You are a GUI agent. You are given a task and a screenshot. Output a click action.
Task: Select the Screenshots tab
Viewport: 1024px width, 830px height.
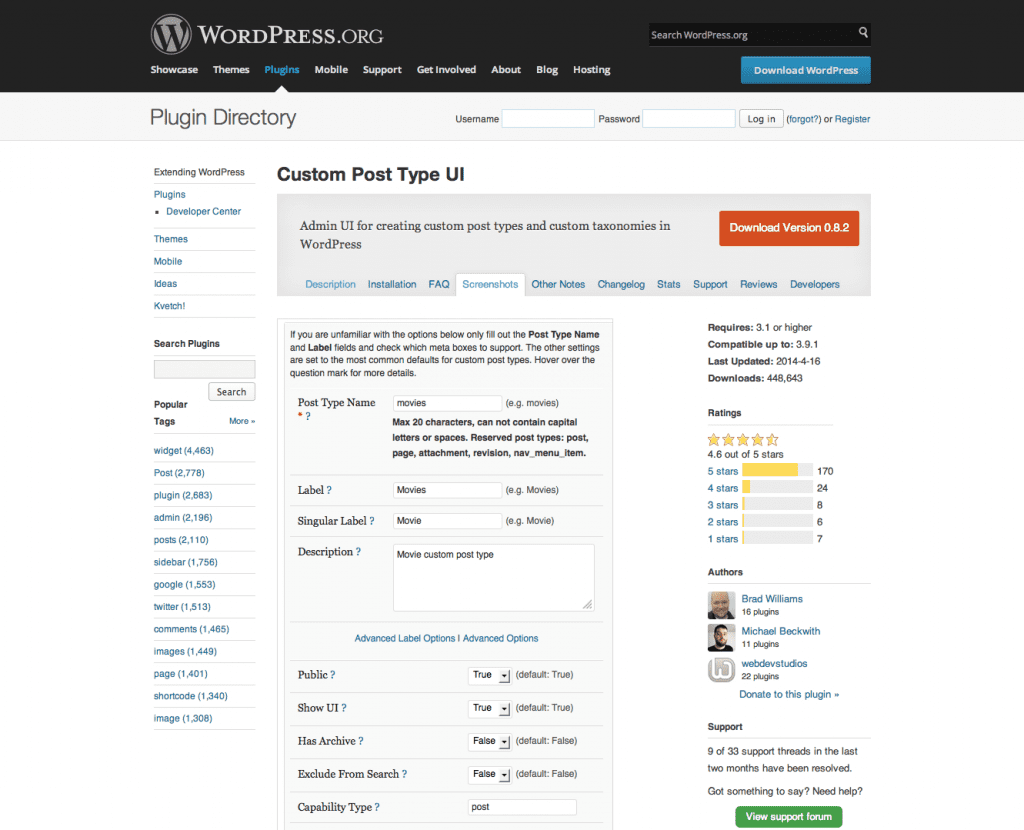490,285
